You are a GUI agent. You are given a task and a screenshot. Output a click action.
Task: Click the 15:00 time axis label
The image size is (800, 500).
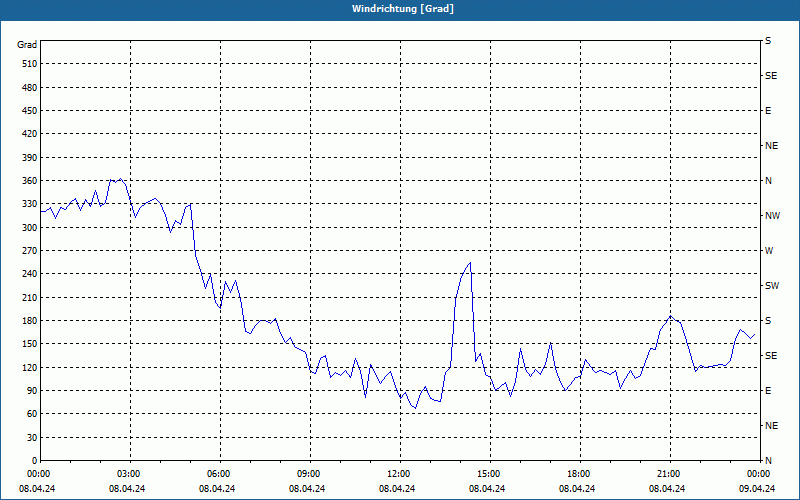click(489, 474)
